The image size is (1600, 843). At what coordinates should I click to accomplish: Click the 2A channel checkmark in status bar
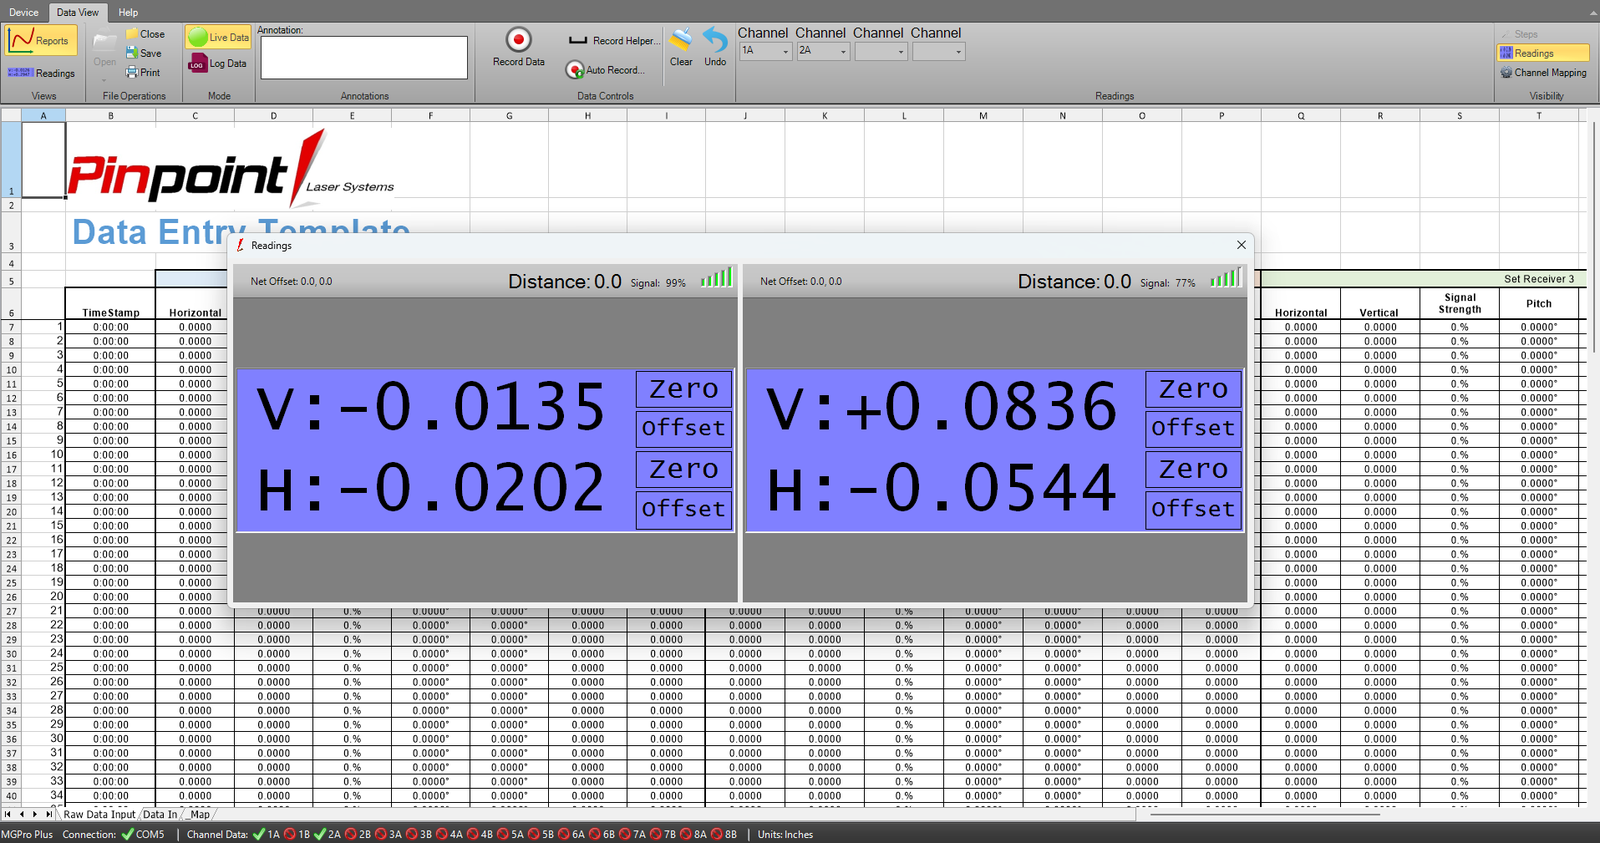320,834
